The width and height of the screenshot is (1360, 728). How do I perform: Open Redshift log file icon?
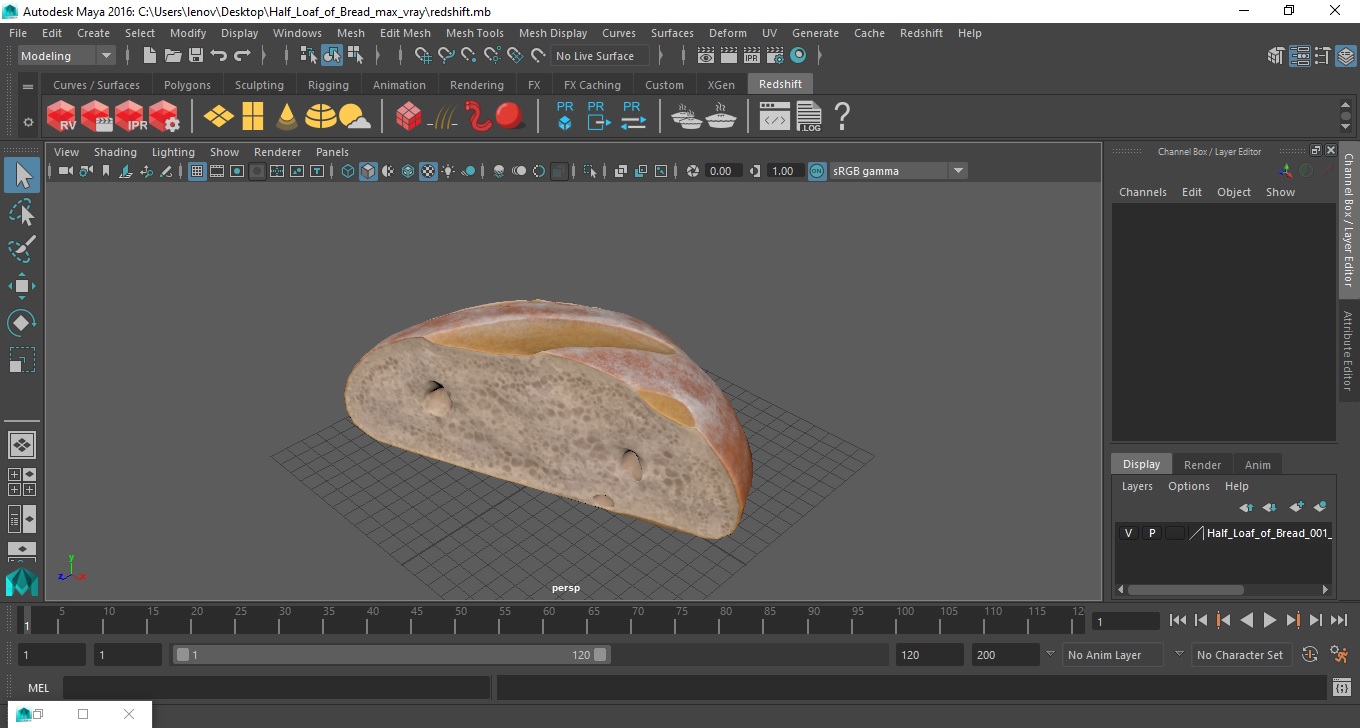click(x=808, y=117)
